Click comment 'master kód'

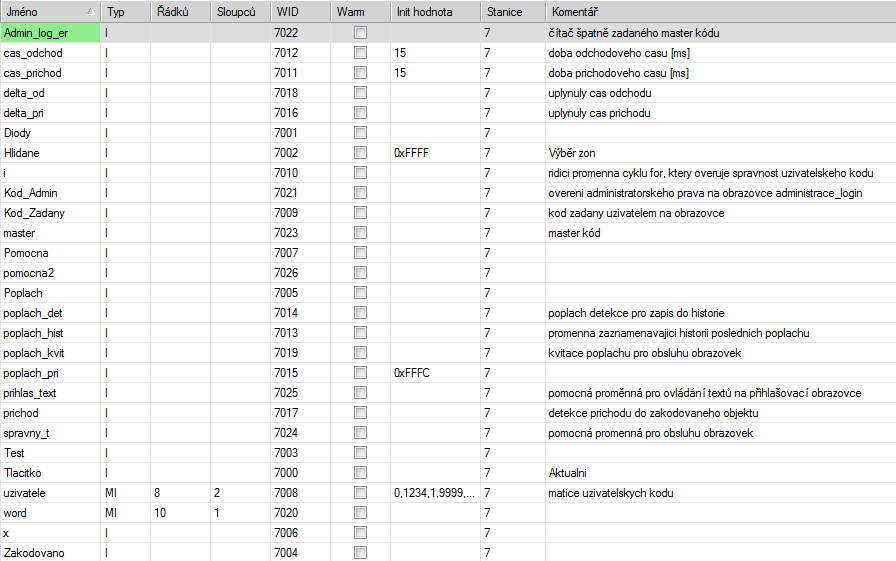coord(574,233)
